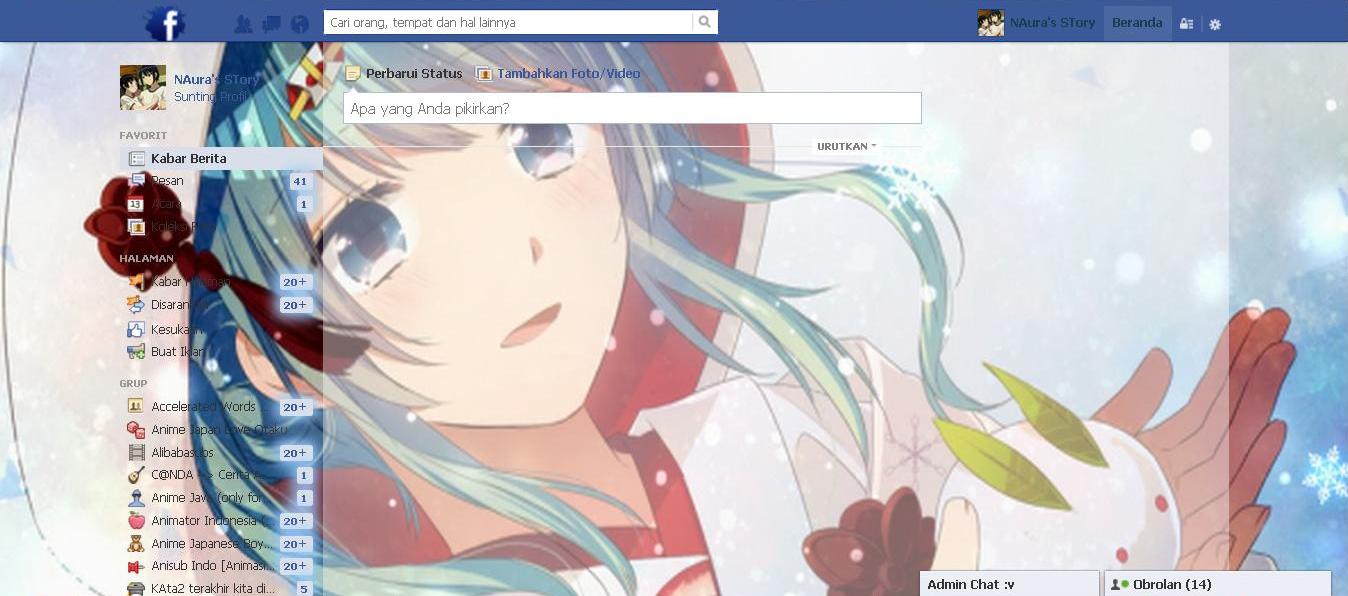Click the Kabar Halaman 20+ counter
The image size is (1348, 596).
click(295, 282)
